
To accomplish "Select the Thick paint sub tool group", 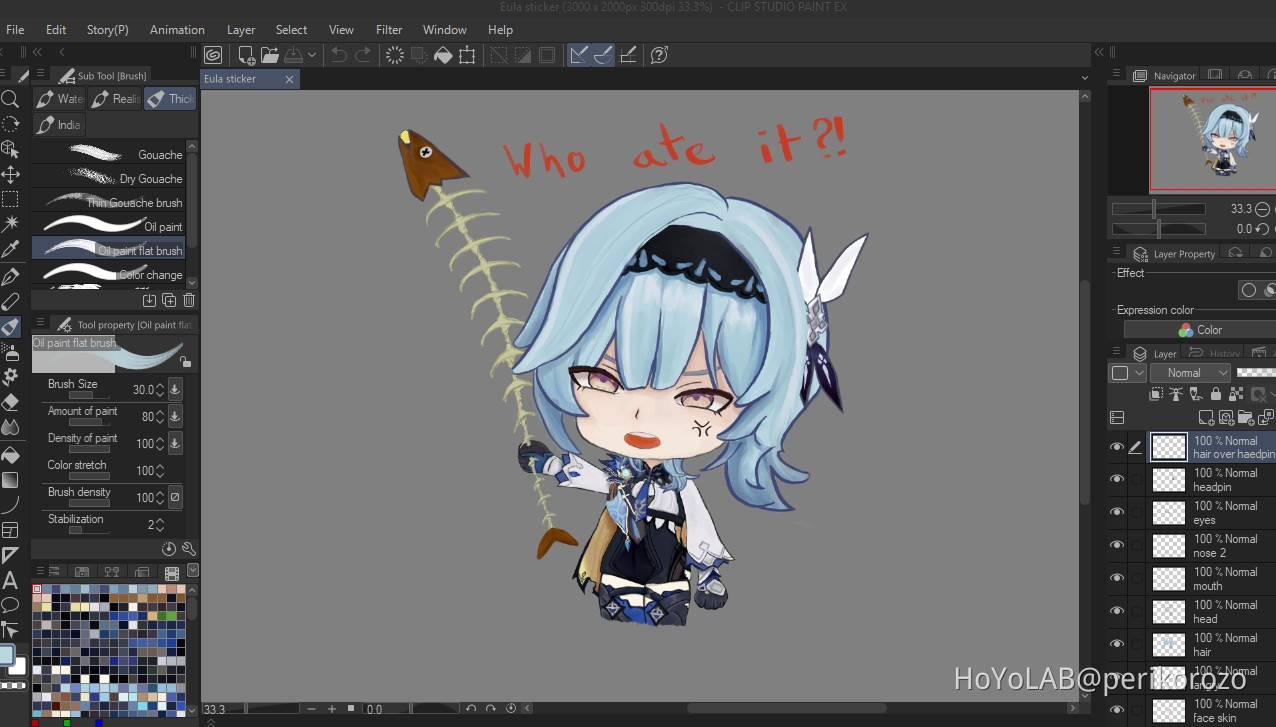I will click(x=170, y=98).
